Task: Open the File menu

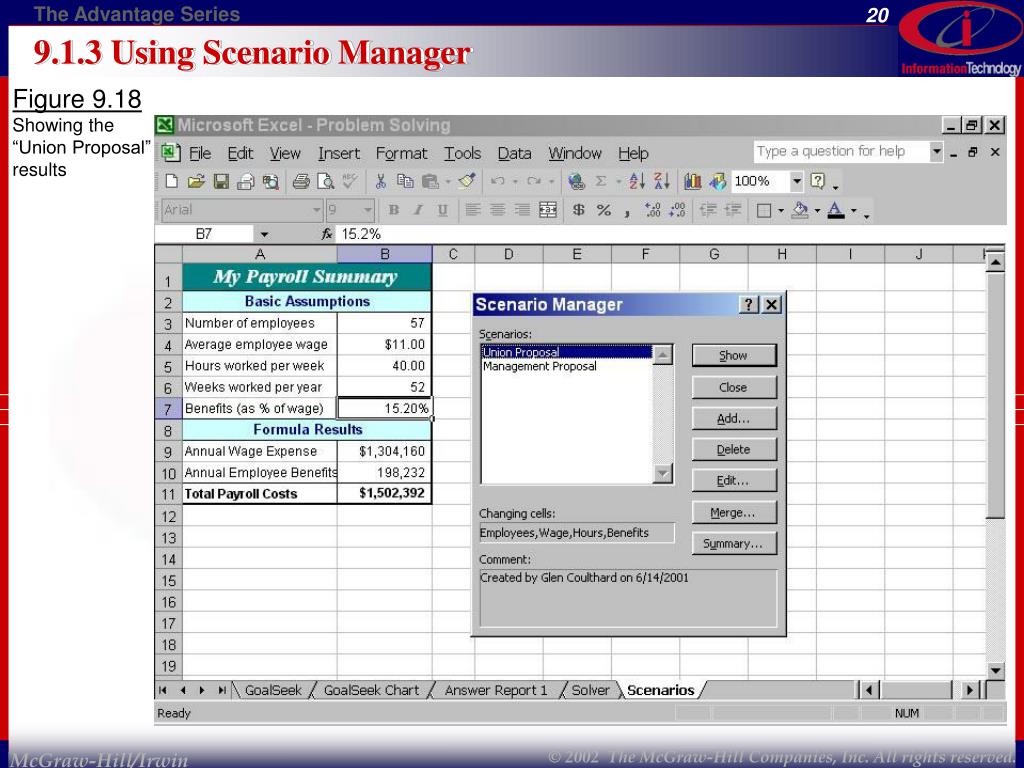Action: (x=200, y=153)
